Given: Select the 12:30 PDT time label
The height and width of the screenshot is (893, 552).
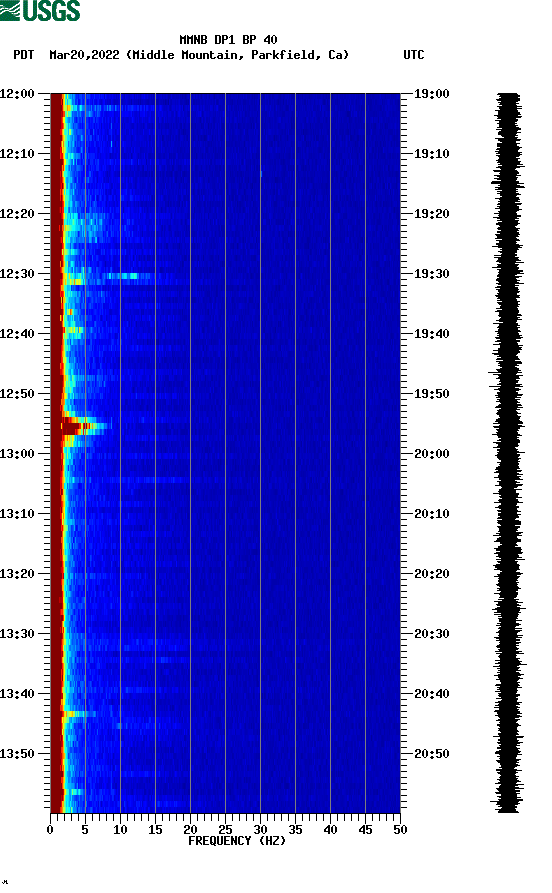Looking at the screenshot, I should point(17,273).
